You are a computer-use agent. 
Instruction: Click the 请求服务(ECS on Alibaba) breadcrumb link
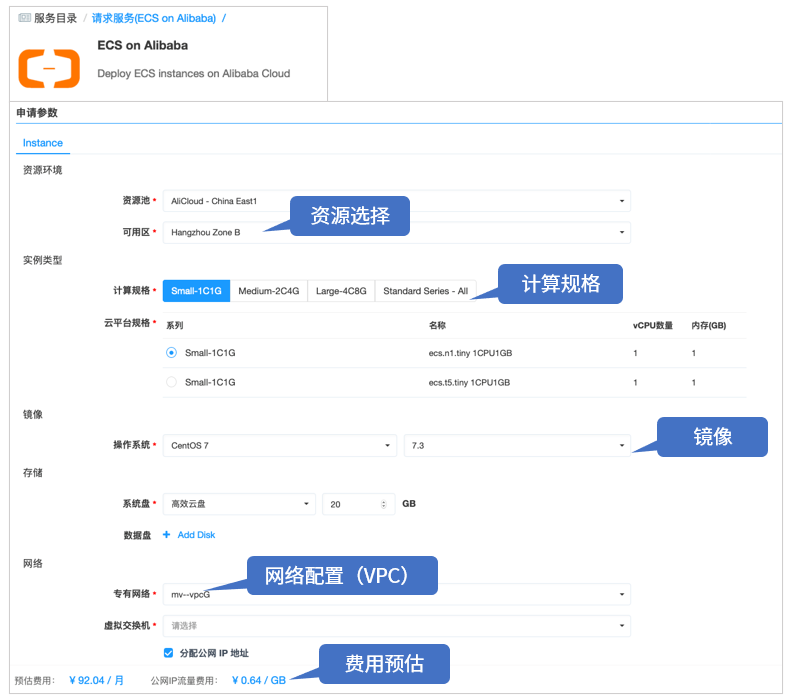[x=154, y=18]
